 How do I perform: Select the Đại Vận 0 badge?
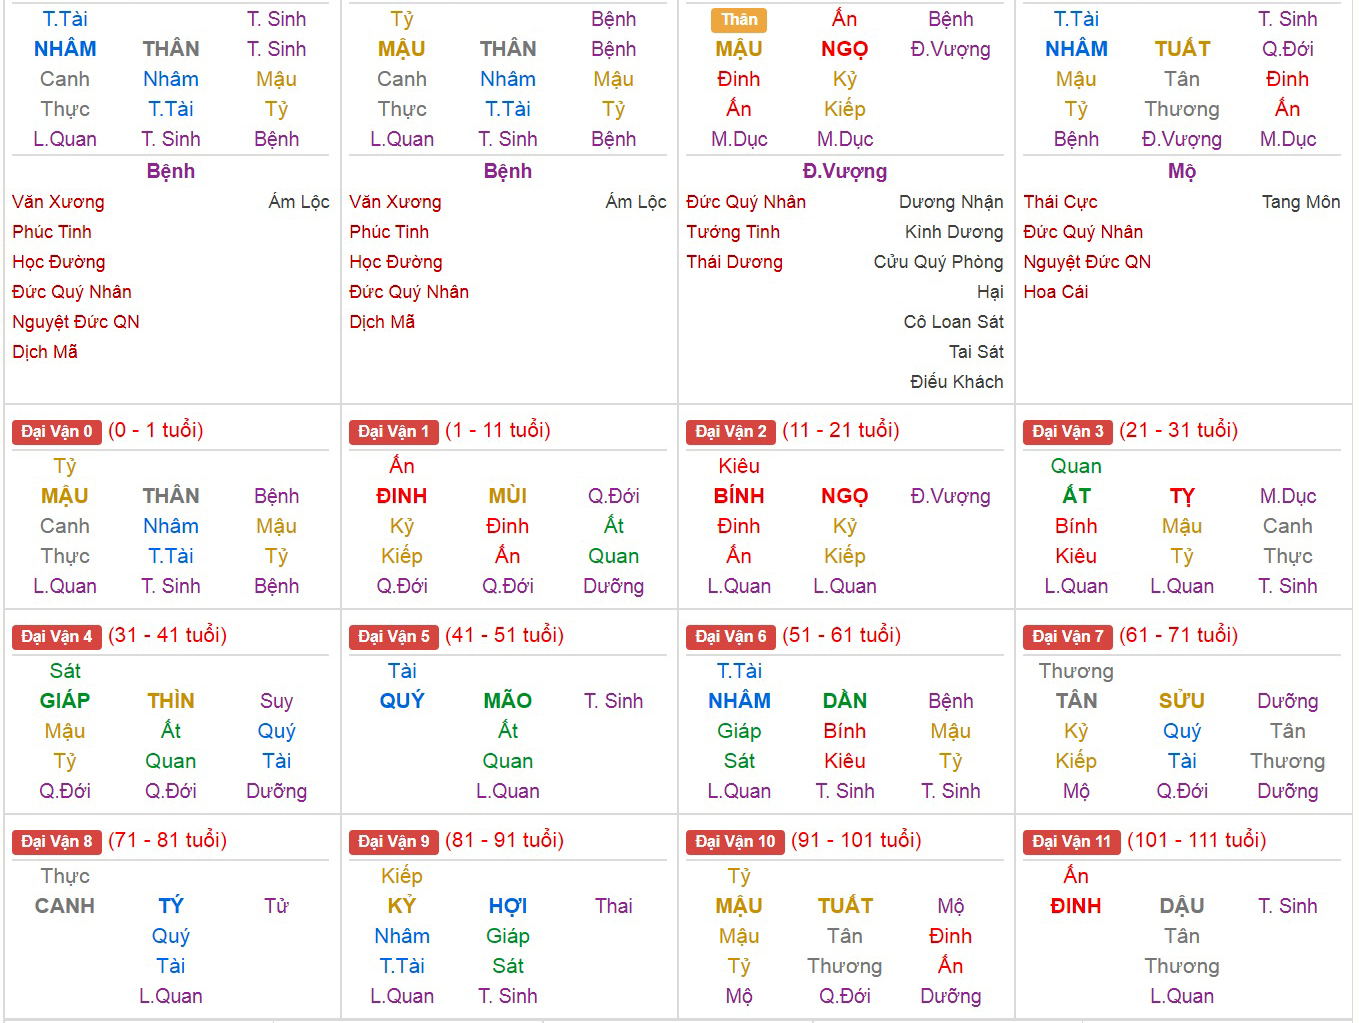pos(56,432)
